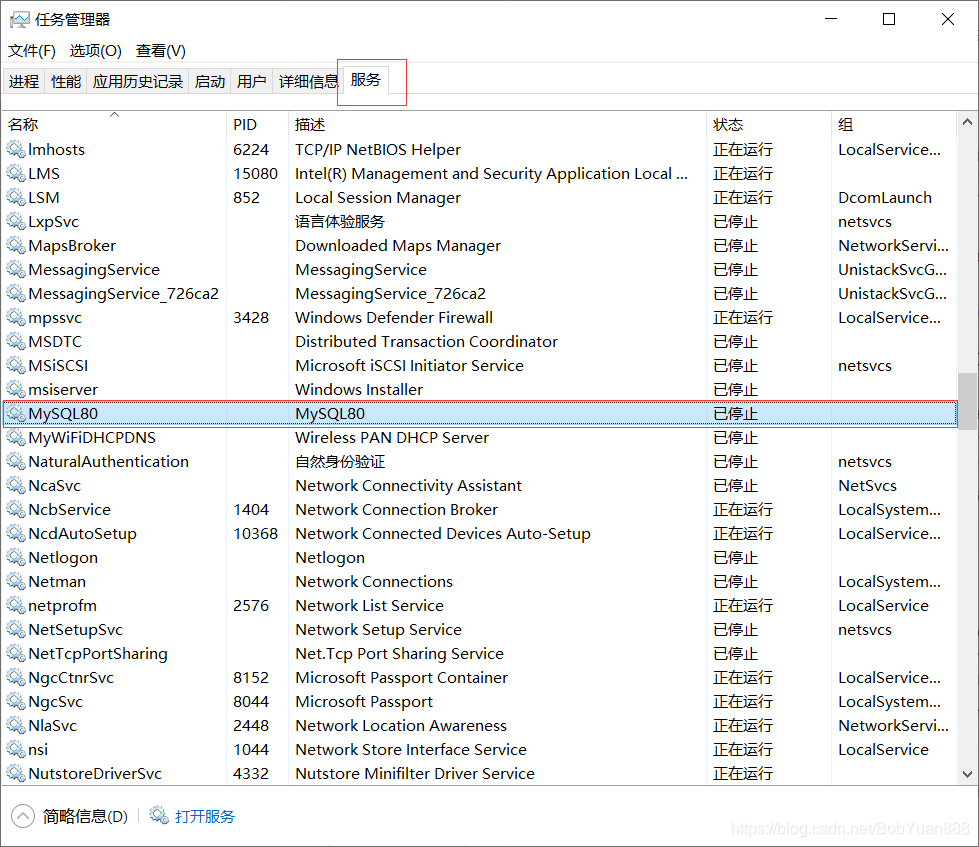Select the MessagingService service name
This screenshot has width=979, height=847.
94,270
